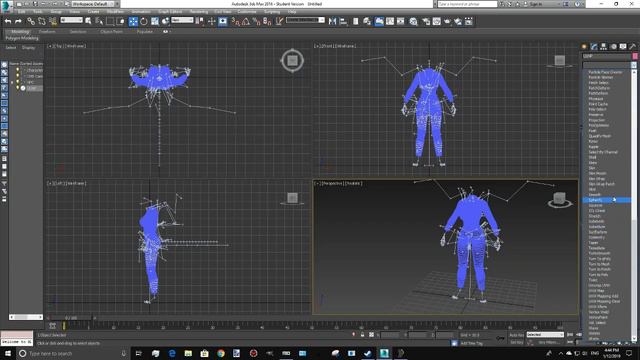Open the selection filter dropdown

71,20
